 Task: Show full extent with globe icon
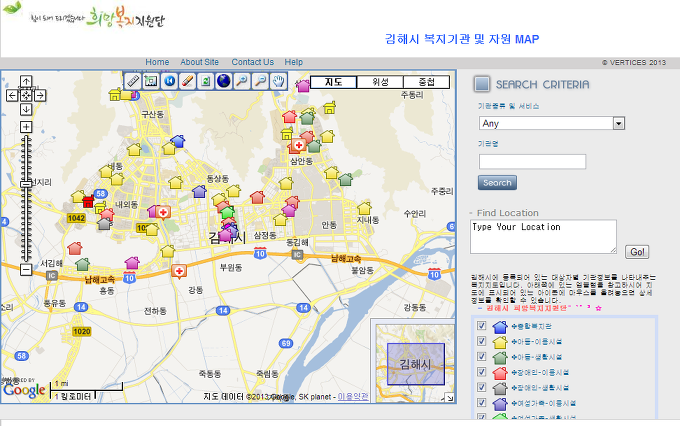click(224, 81)
